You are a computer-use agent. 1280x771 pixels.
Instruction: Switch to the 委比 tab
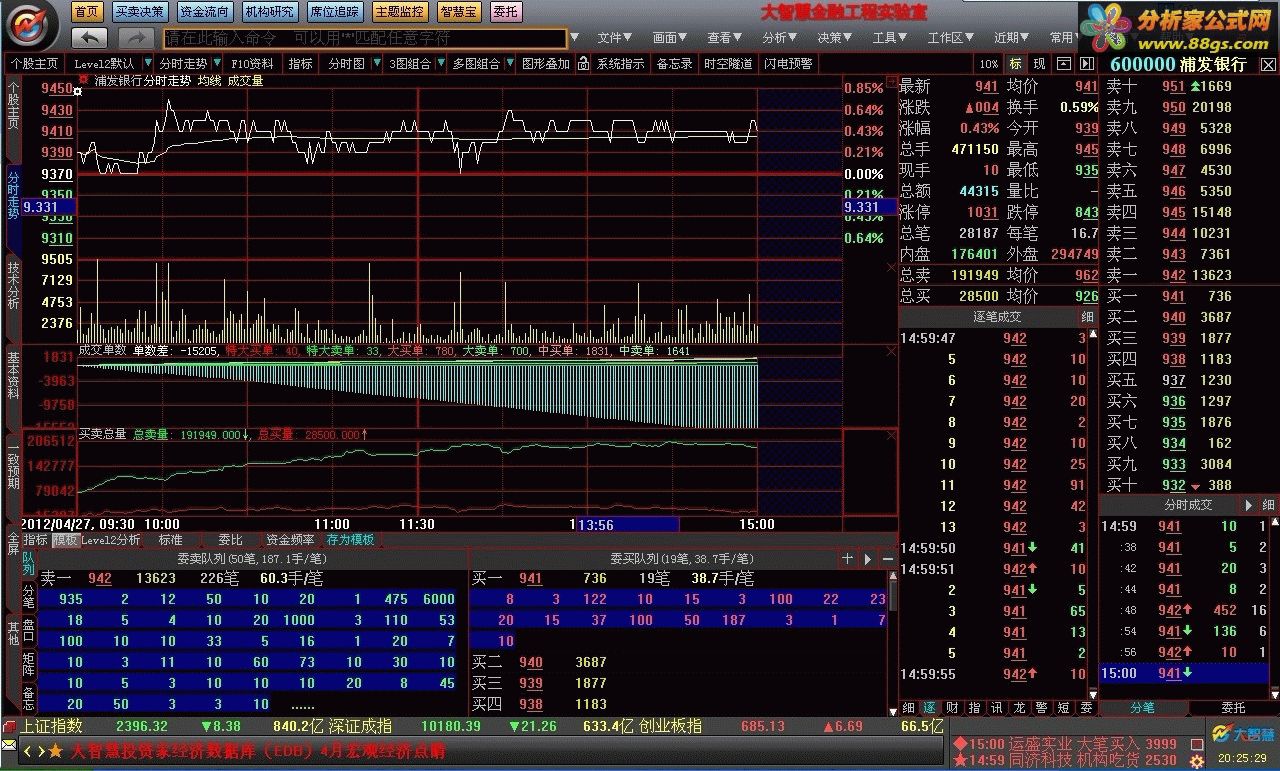[231, 539]
